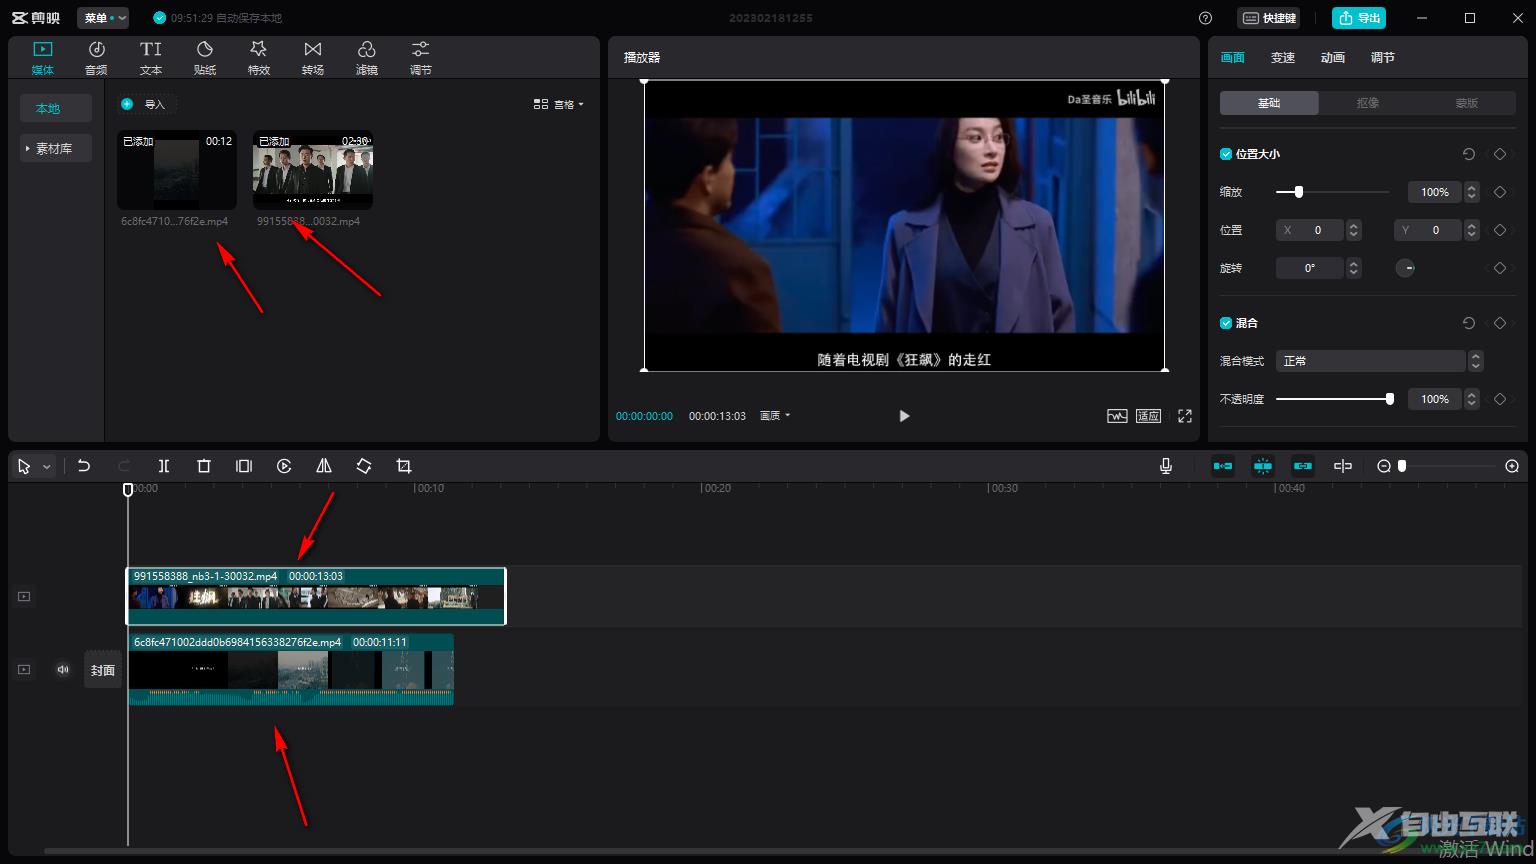Open the help question mark icon
Screen dimensions: 1536x864
tap(1205, 18)
